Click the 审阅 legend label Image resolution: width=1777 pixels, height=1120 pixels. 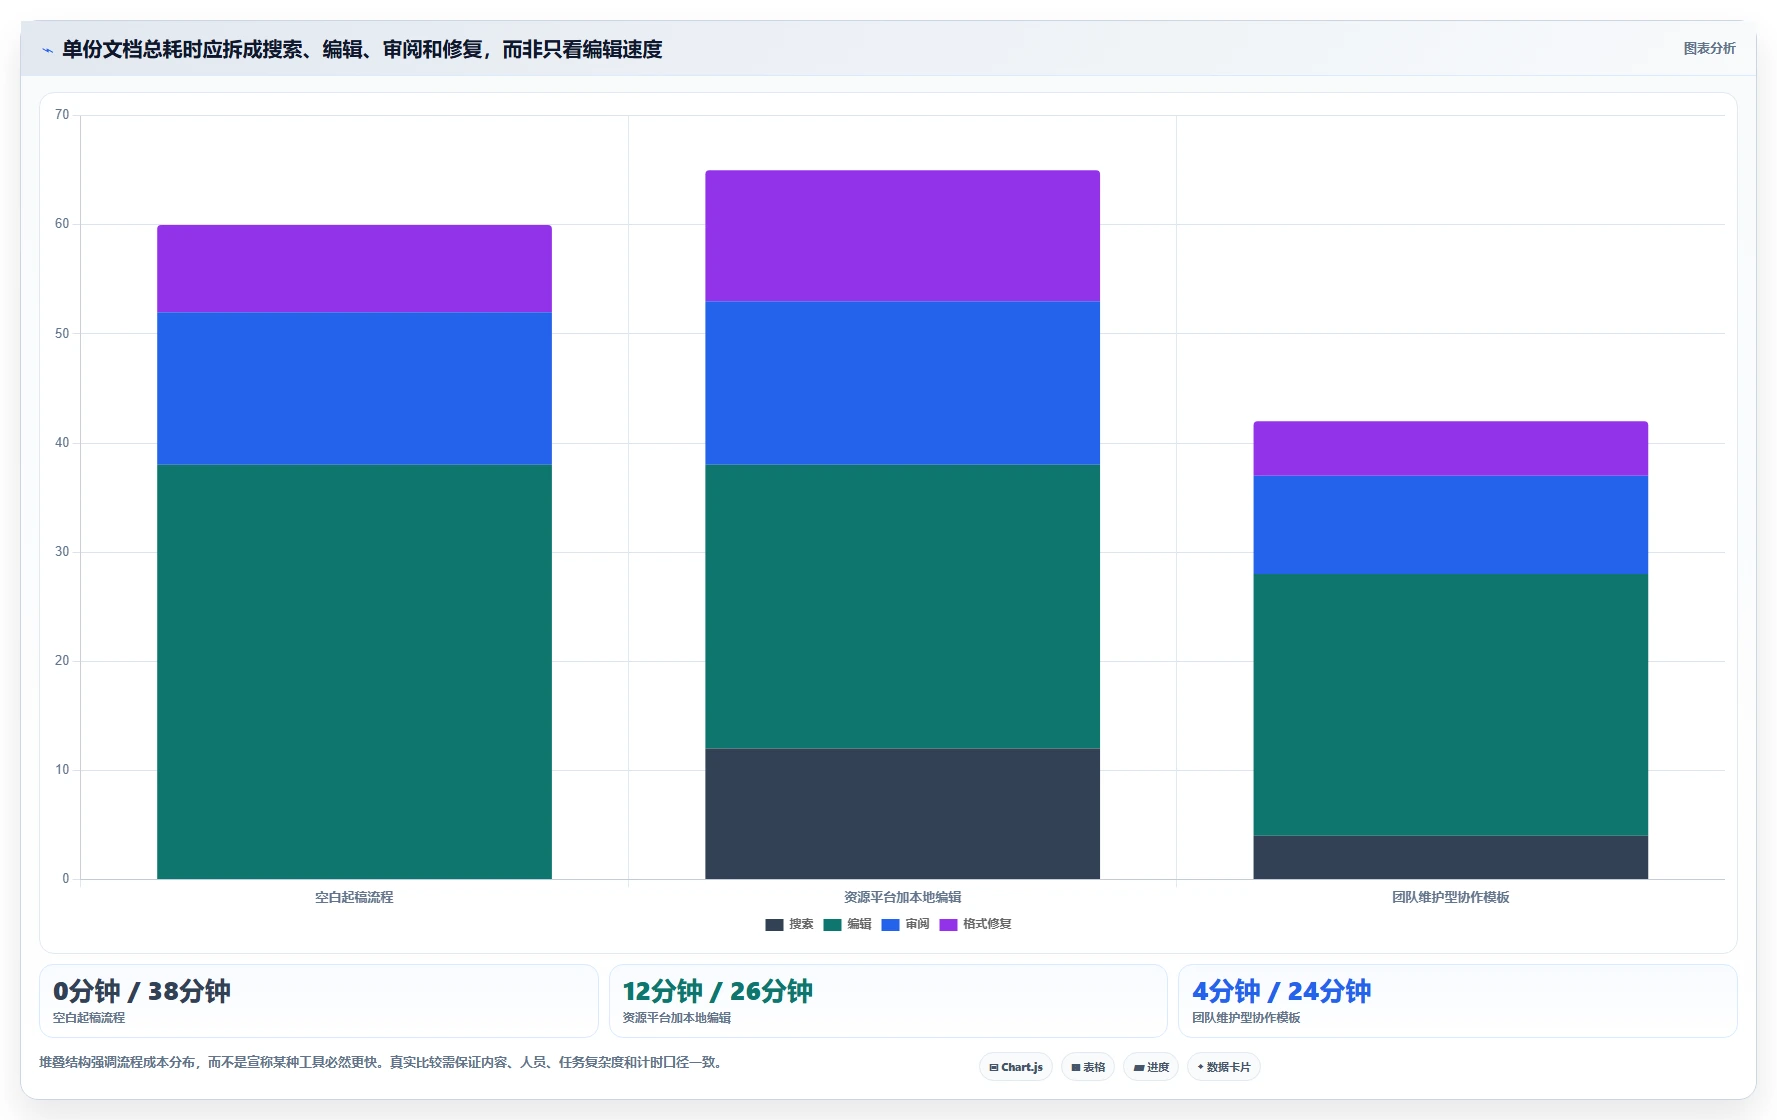click(x=917, y=924)
